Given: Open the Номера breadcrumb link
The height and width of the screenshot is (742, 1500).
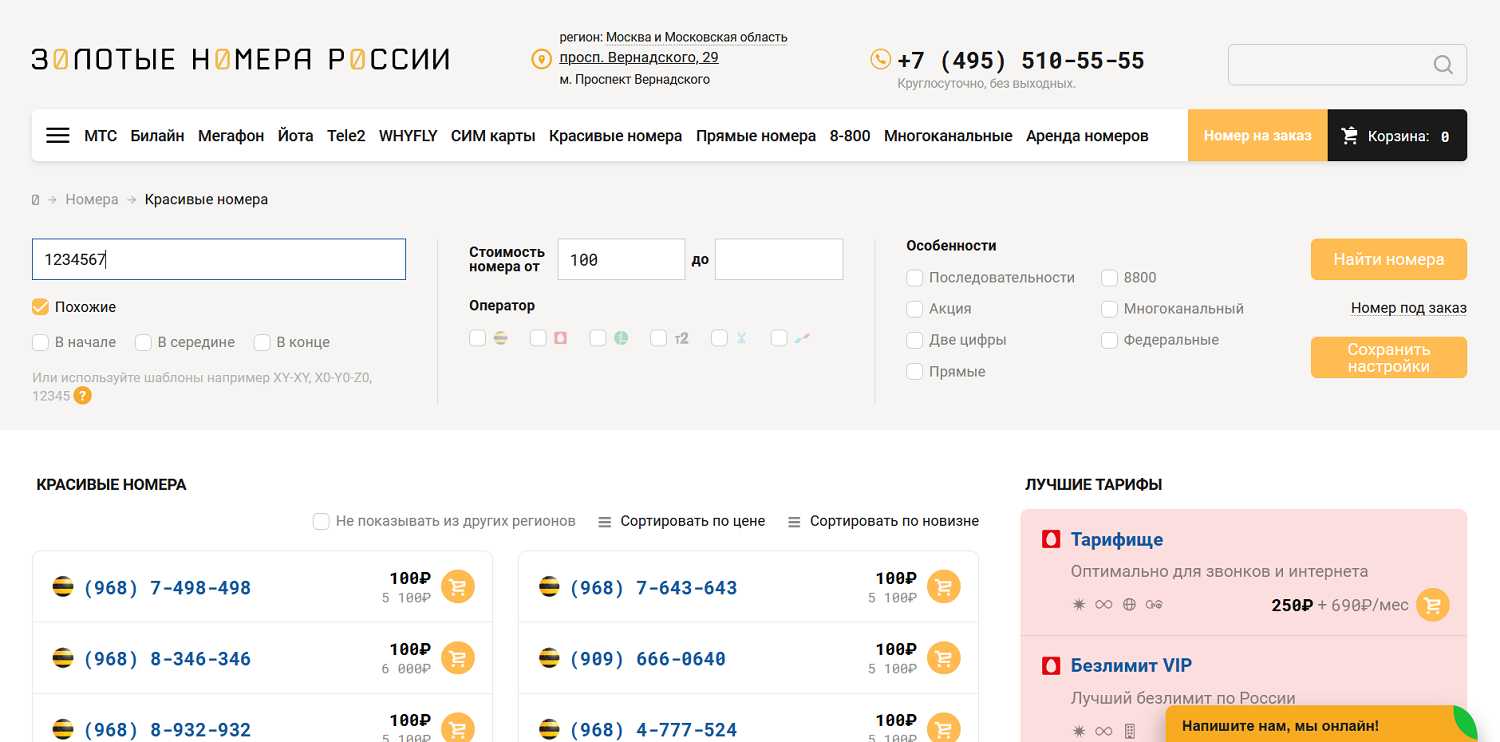Looking at the screenshot, I should (92, 199).
